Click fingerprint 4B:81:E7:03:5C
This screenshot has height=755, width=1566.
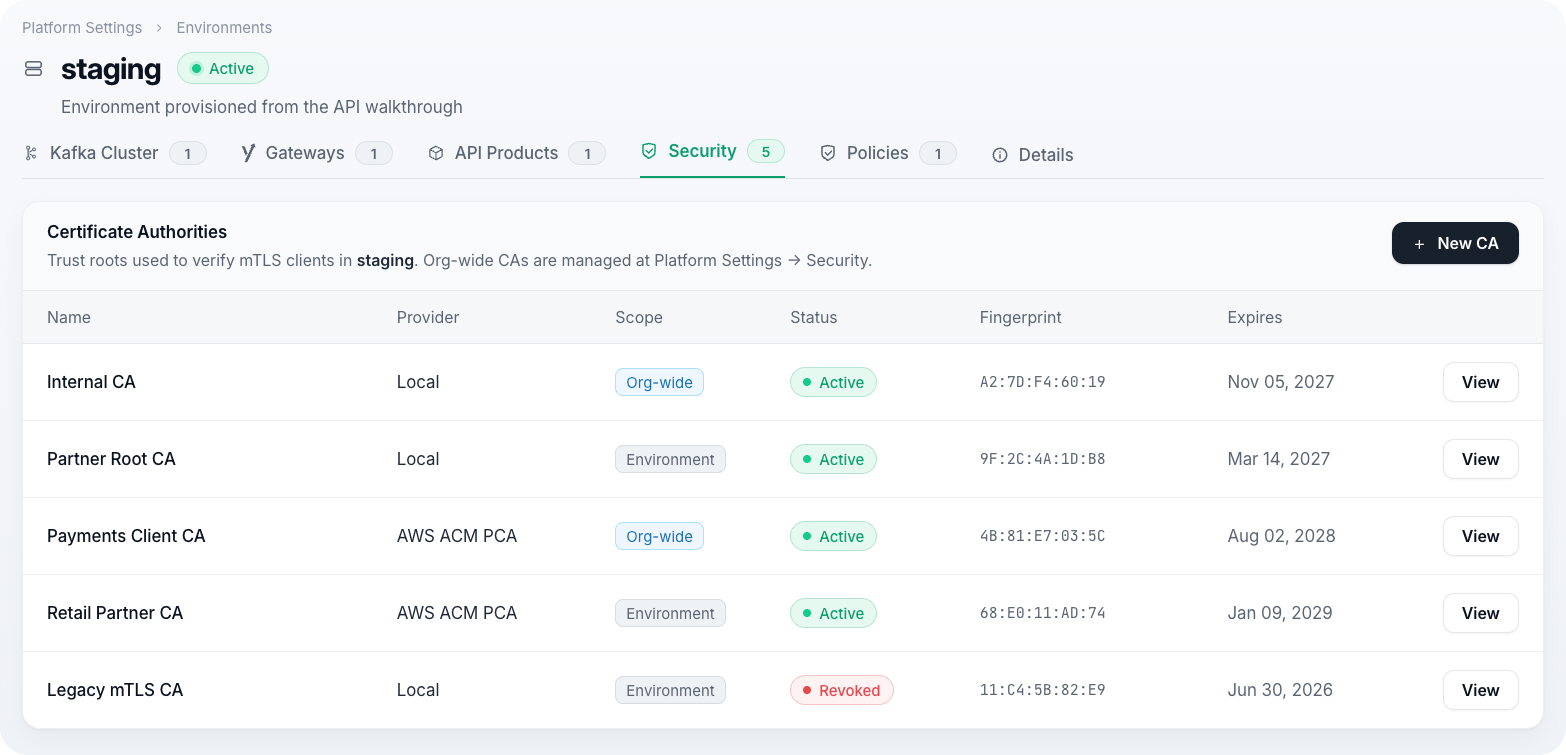pyautogui.click(x=1042, y=536)
